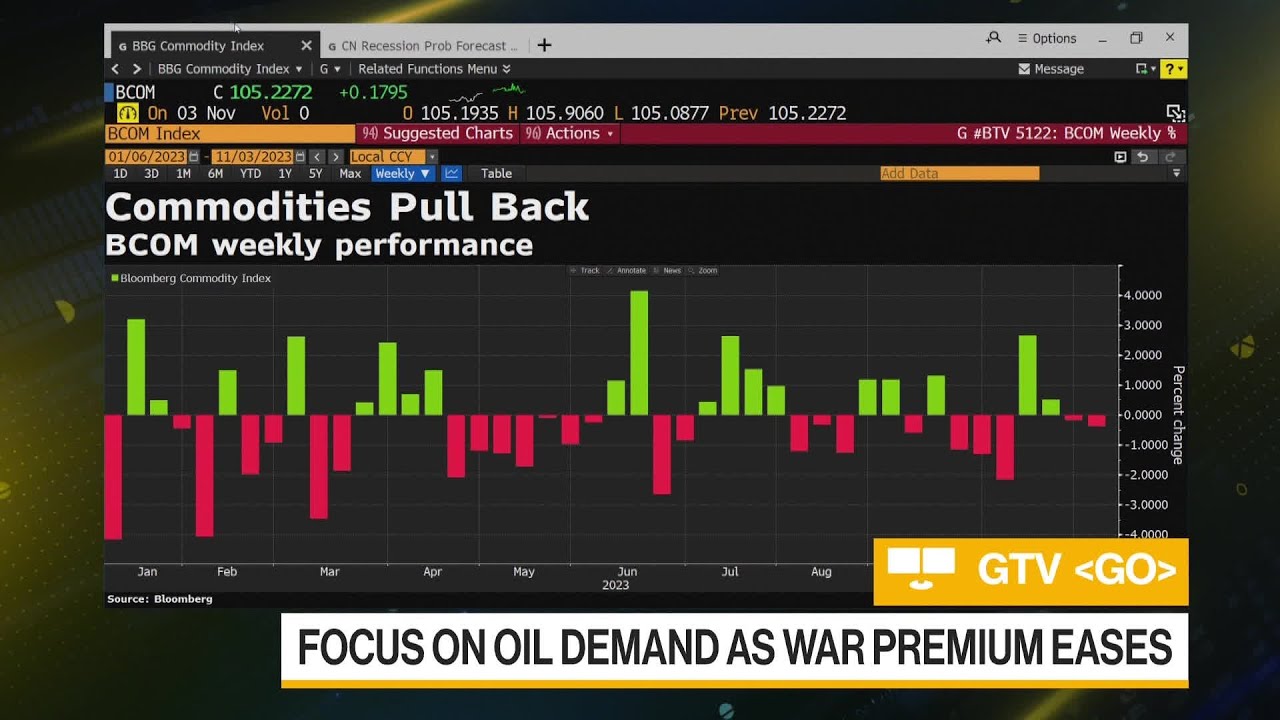Open a new tab with the plus icon
1280x720 pixels.
pos(544,45)
